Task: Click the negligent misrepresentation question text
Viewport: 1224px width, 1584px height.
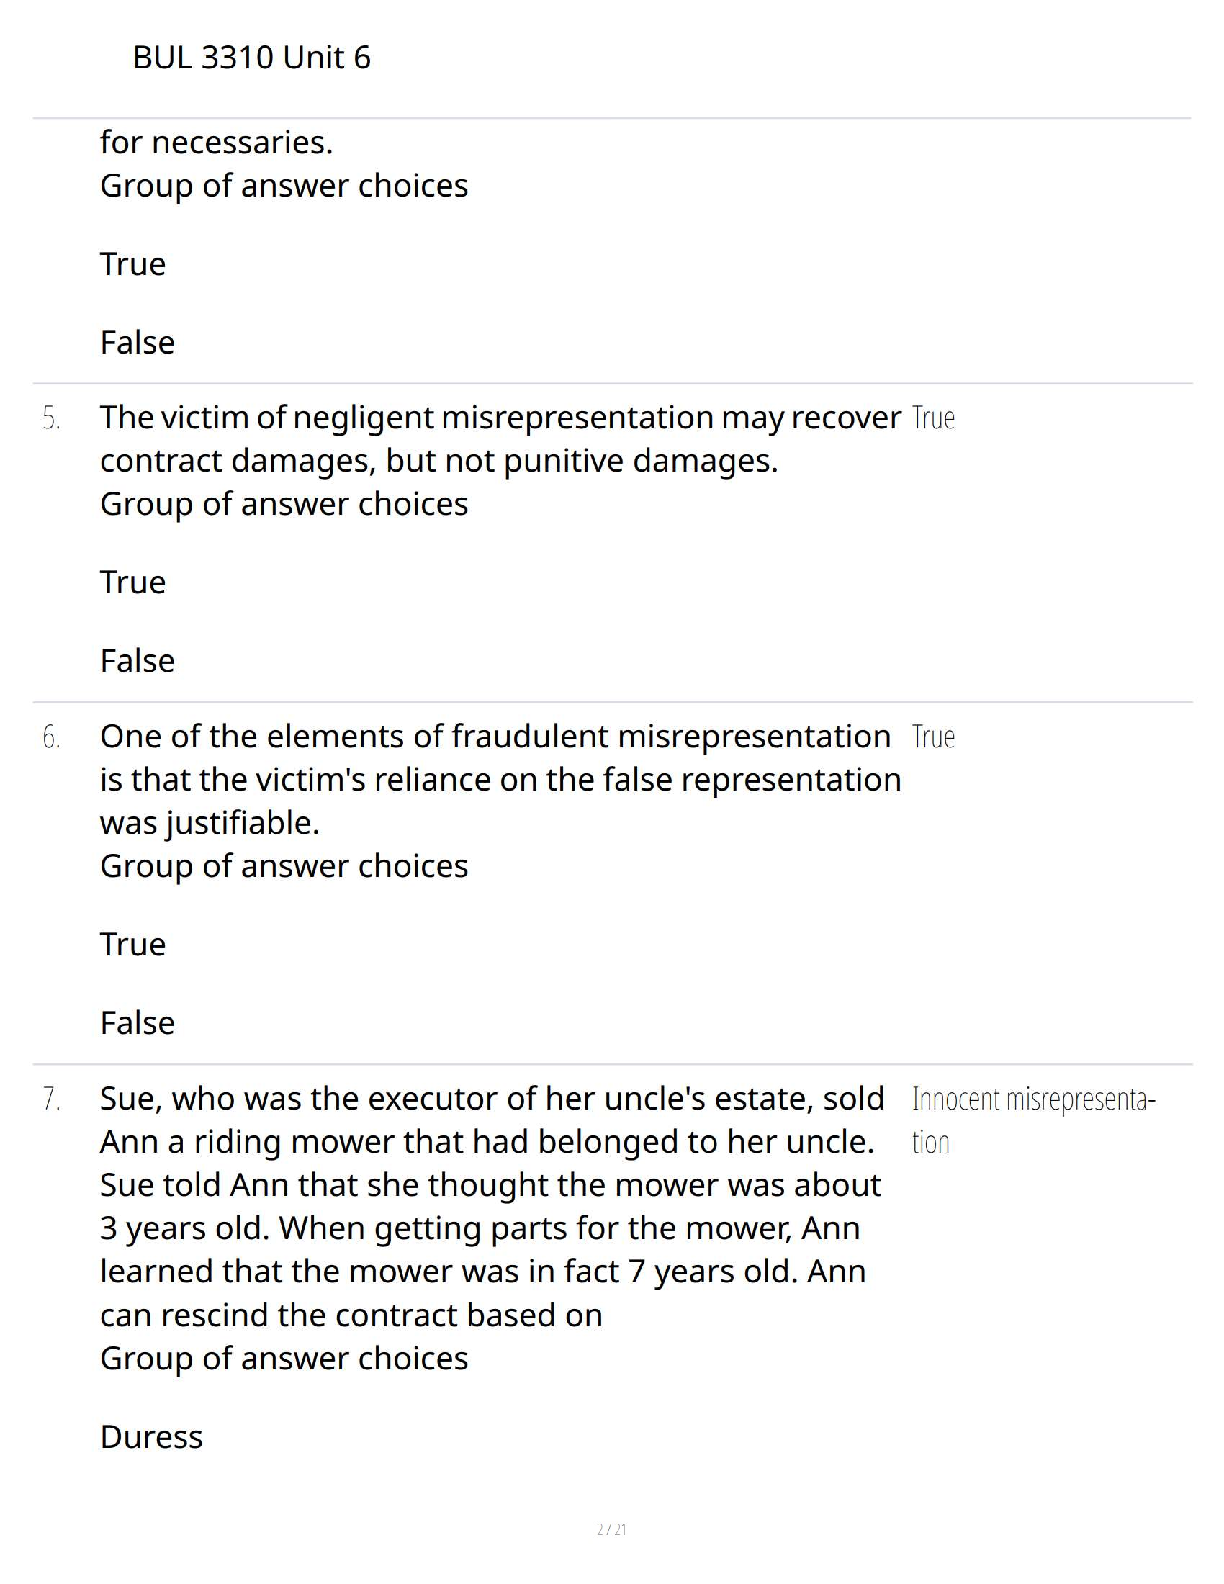Action: point(500,439)
